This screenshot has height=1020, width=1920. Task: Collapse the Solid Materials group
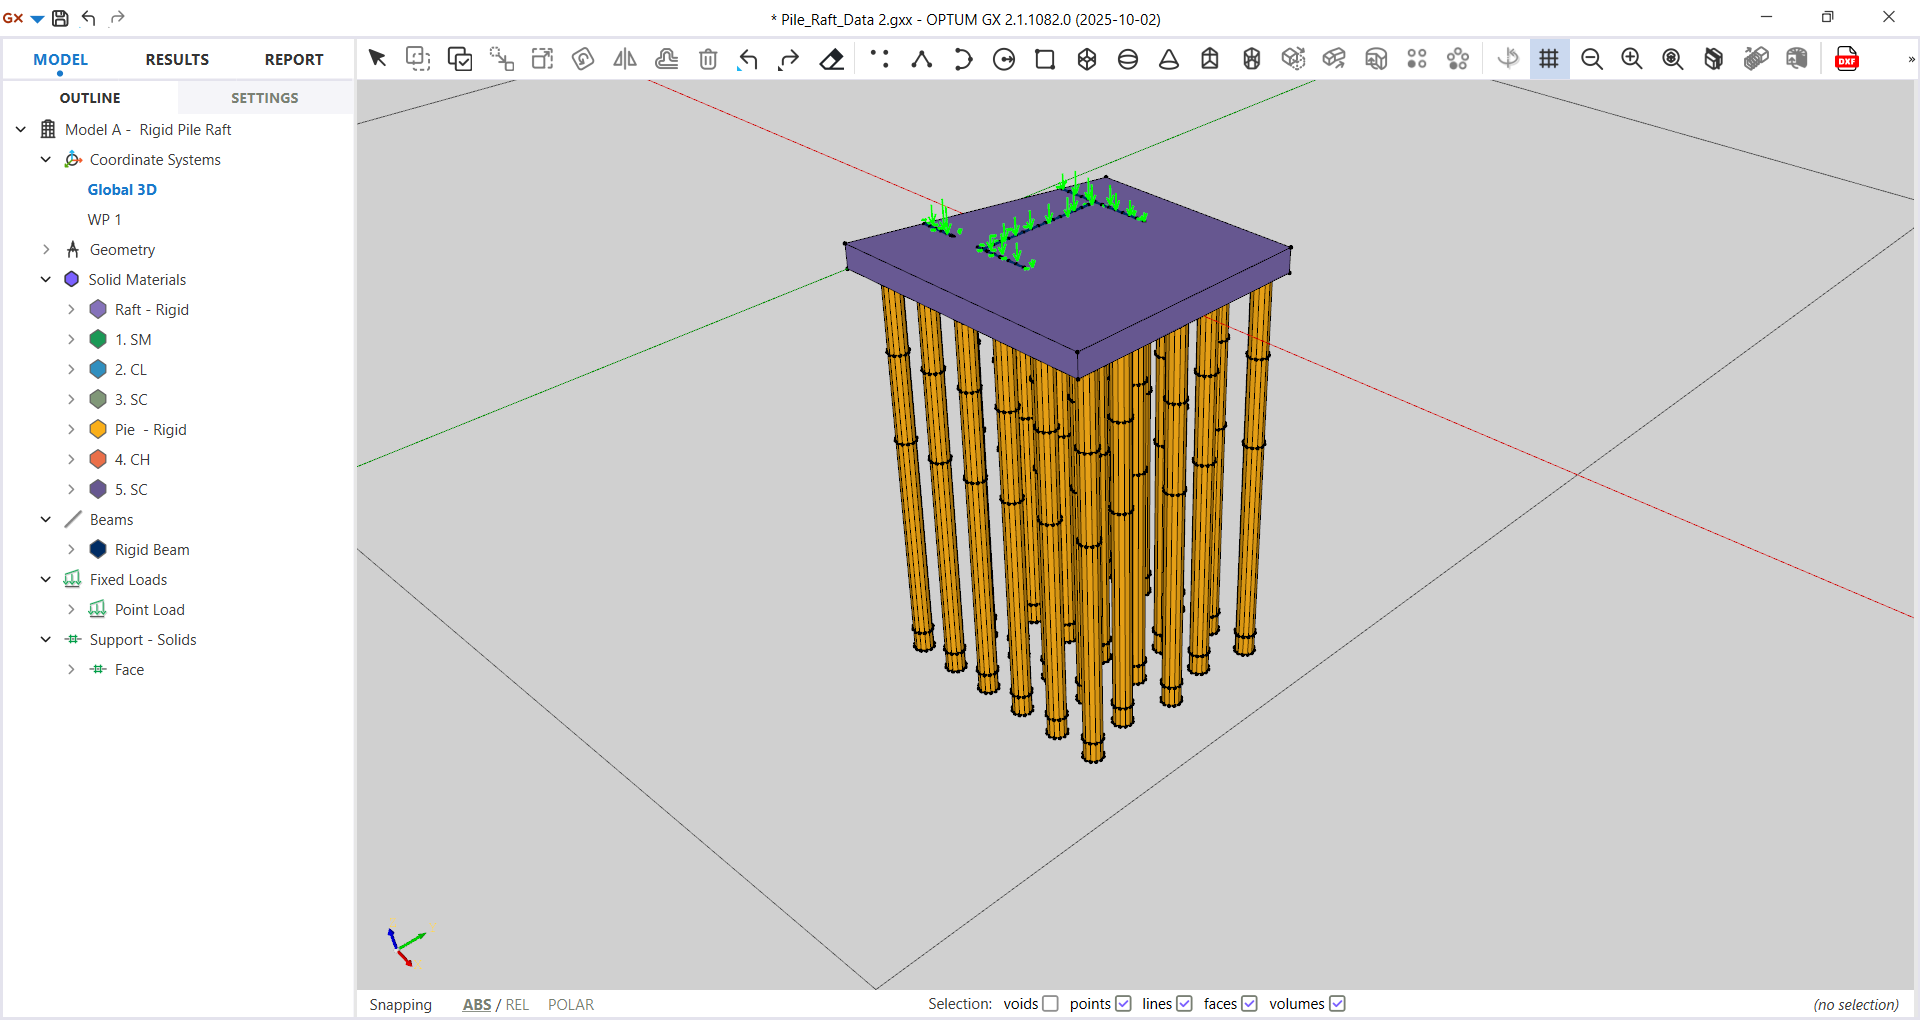tap(46, 280)
